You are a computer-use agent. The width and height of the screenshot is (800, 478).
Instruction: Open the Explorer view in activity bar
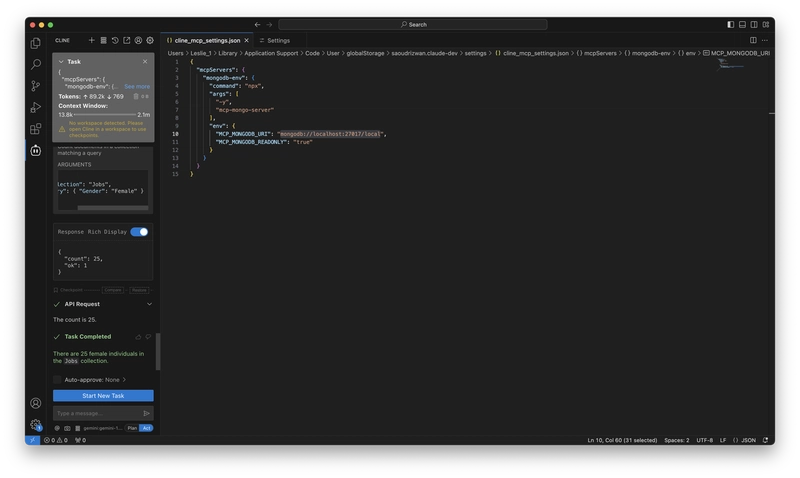(x=36, y=43)
